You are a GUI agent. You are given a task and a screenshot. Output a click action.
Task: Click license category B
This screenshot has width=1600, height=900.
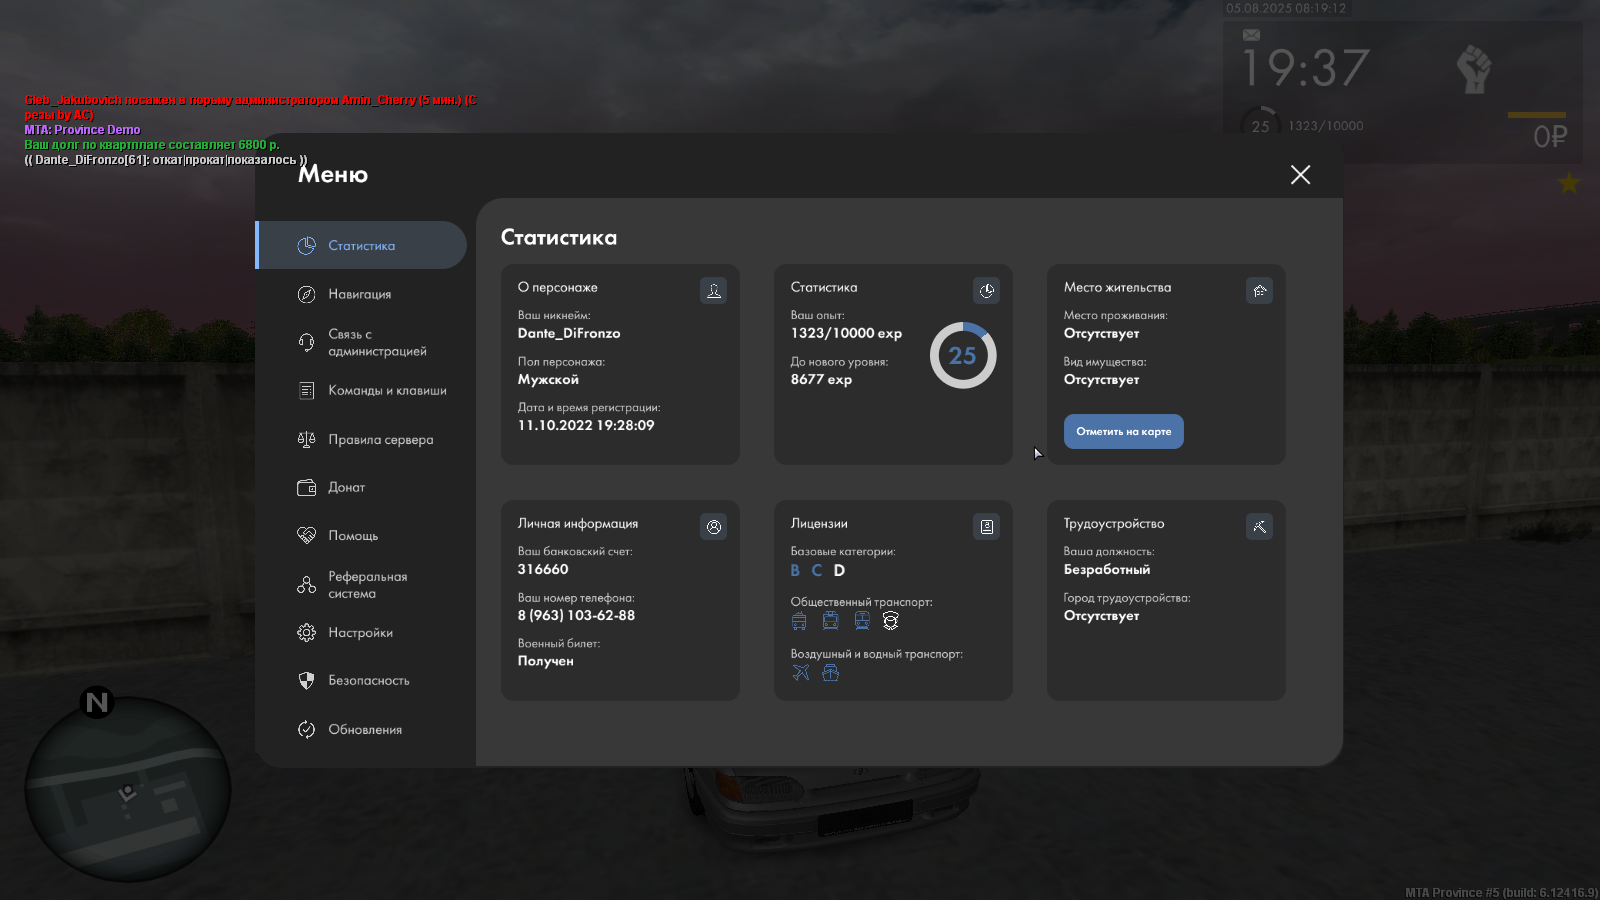(x=795, y=571)
